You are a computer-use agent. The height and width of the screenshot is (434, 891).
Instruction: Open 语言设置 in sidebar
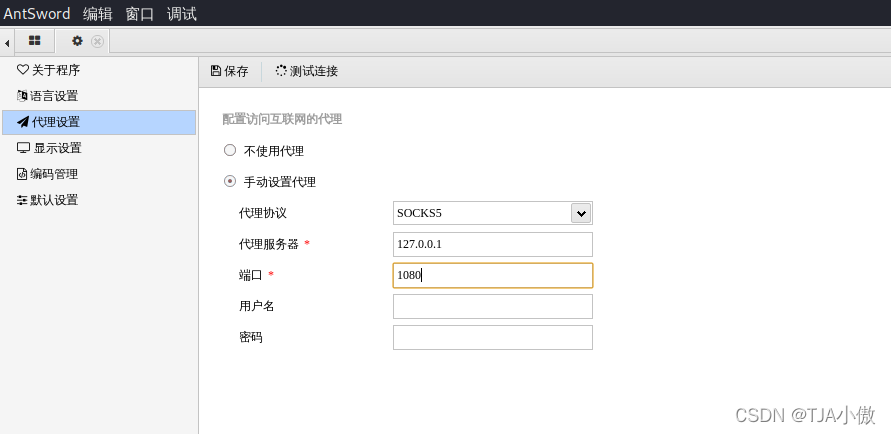pyautogui.click(x=99, y=96)
